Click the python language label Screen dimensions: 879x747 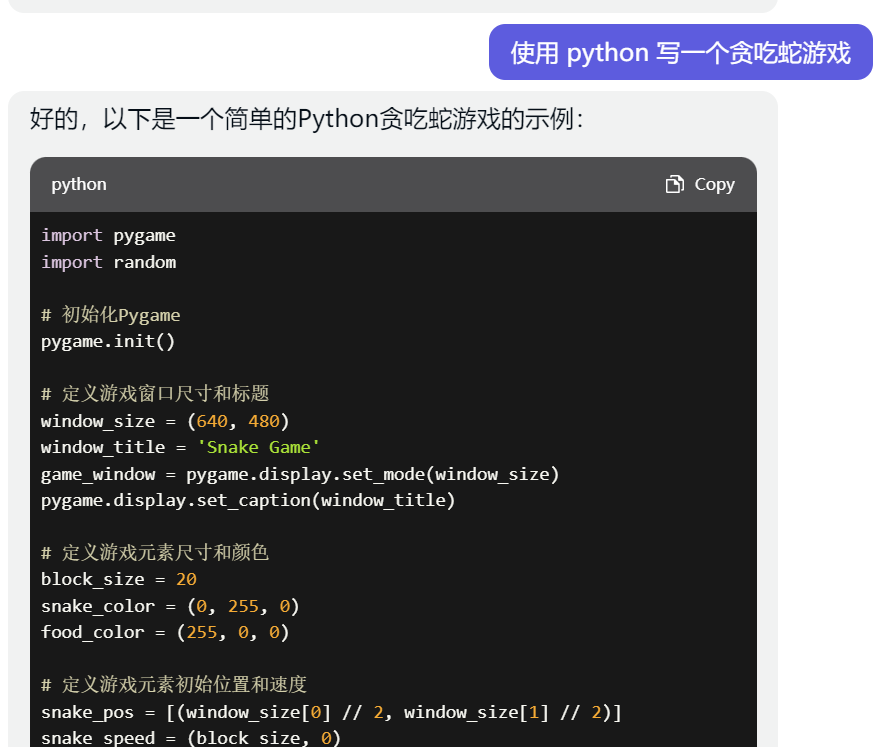[x=79, y=184]
